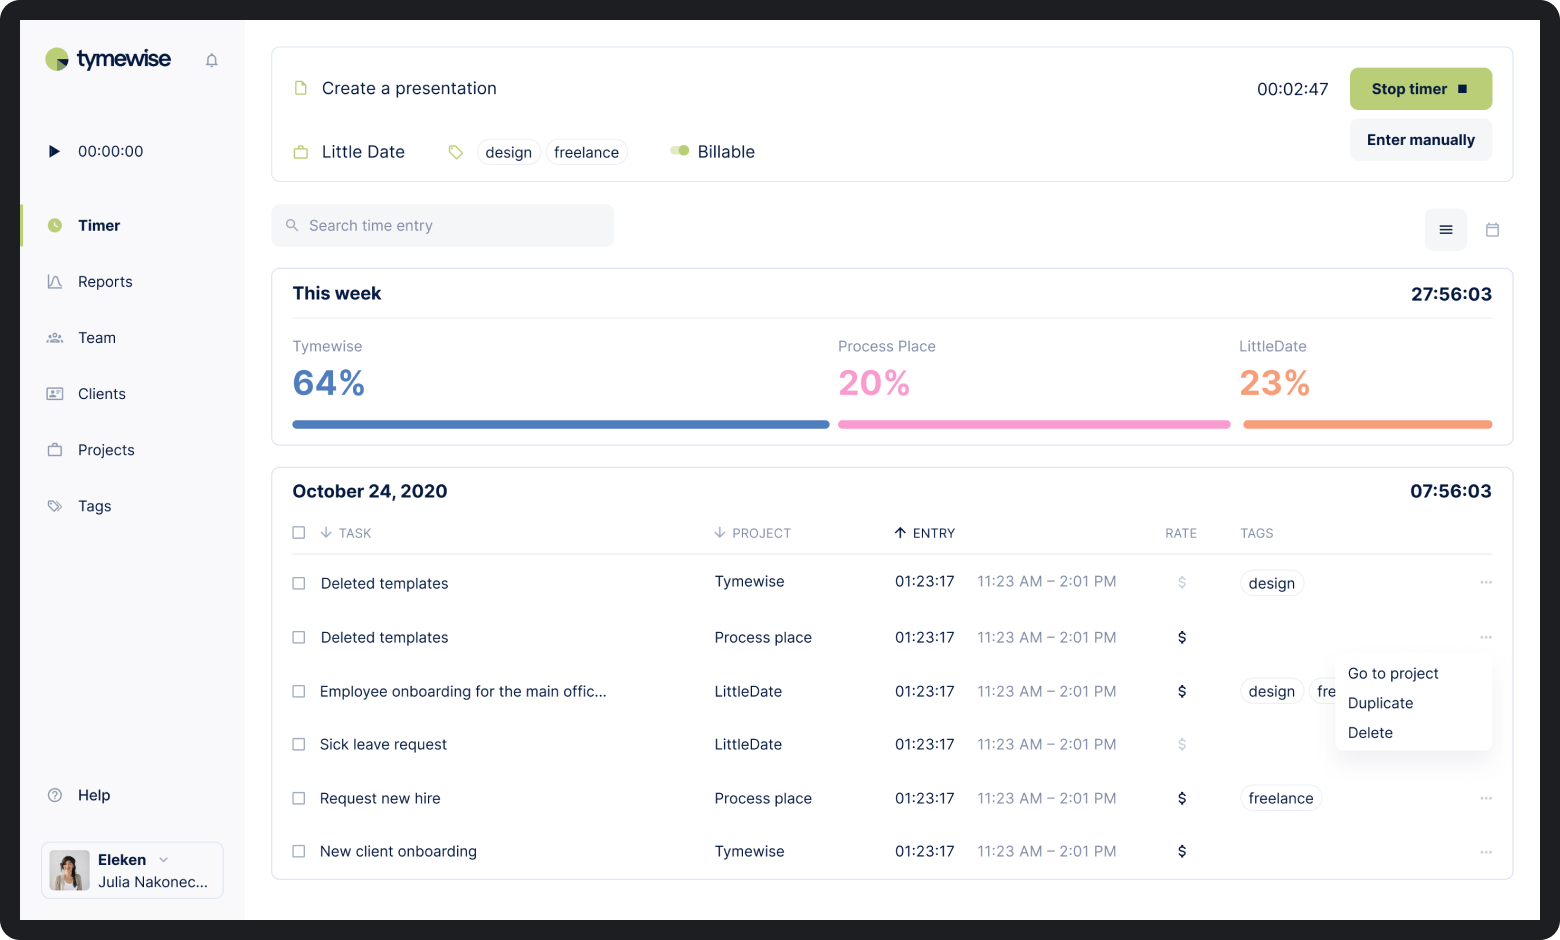Image resolution: width=1560 pixels, height=940 pixels.
Task: Check the Request new hire checkbox
Action: tap(298, 798)
